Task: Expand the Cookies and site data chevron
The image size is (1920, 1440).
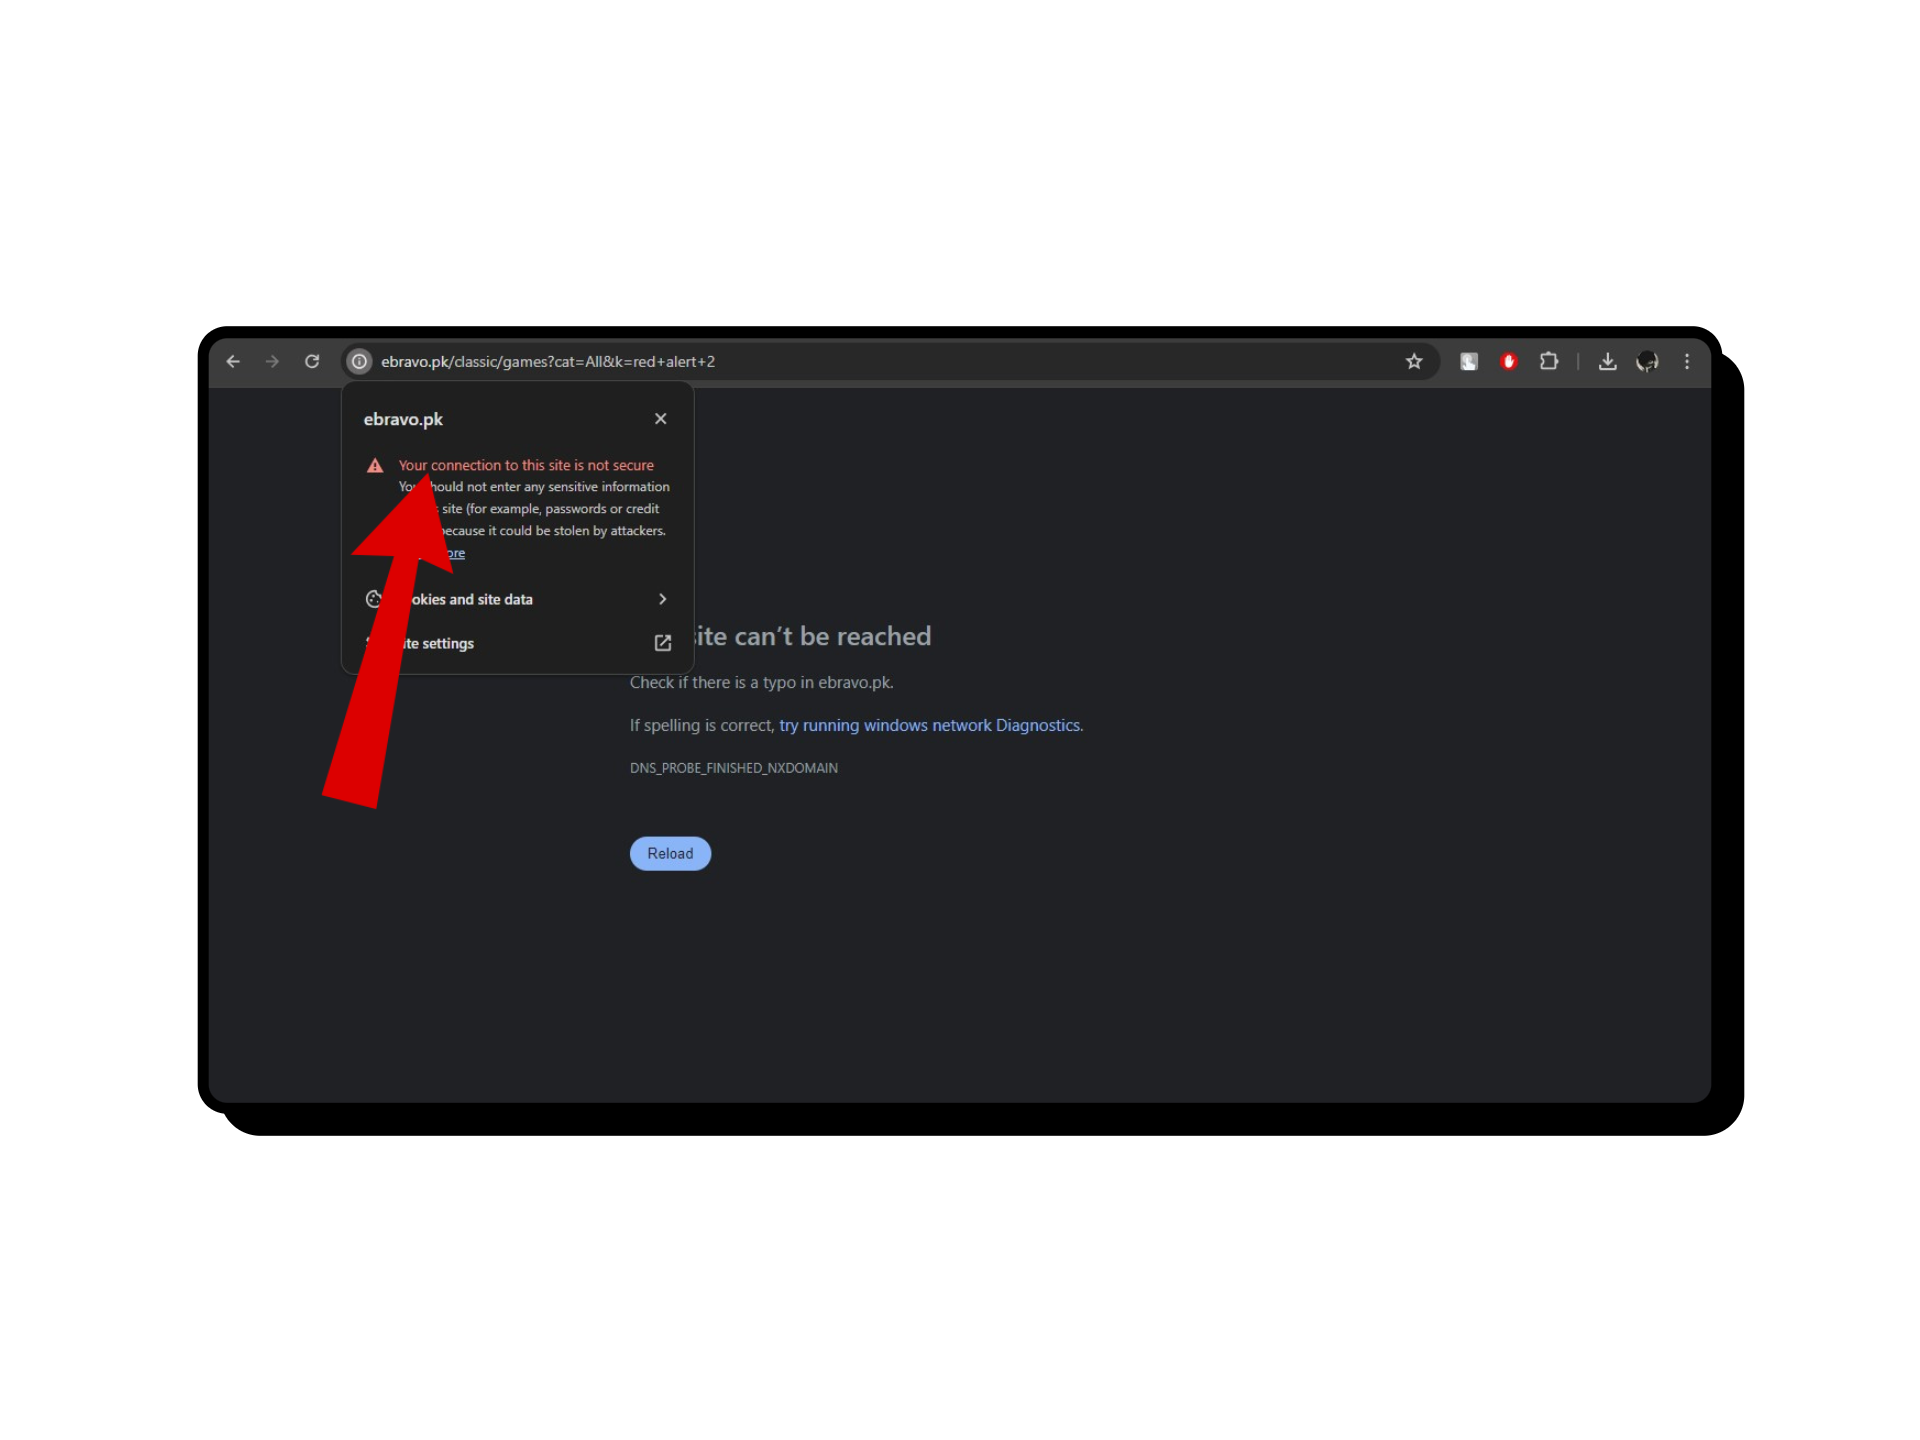Action: coord(662,598)
